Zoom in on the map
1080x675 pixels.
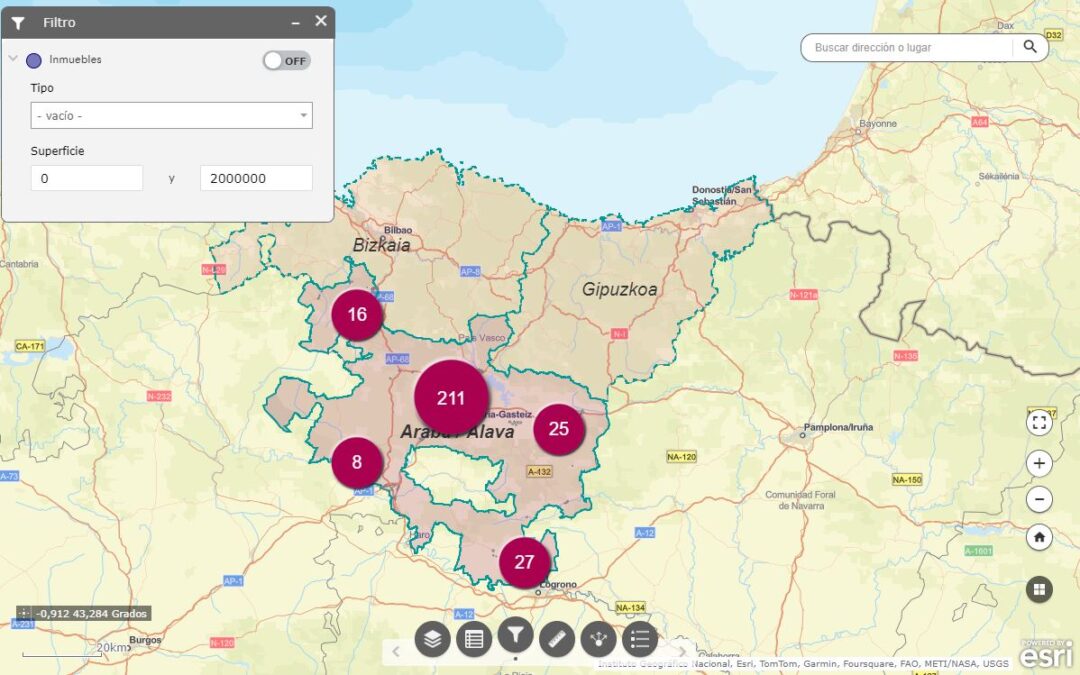(1039, 463)
